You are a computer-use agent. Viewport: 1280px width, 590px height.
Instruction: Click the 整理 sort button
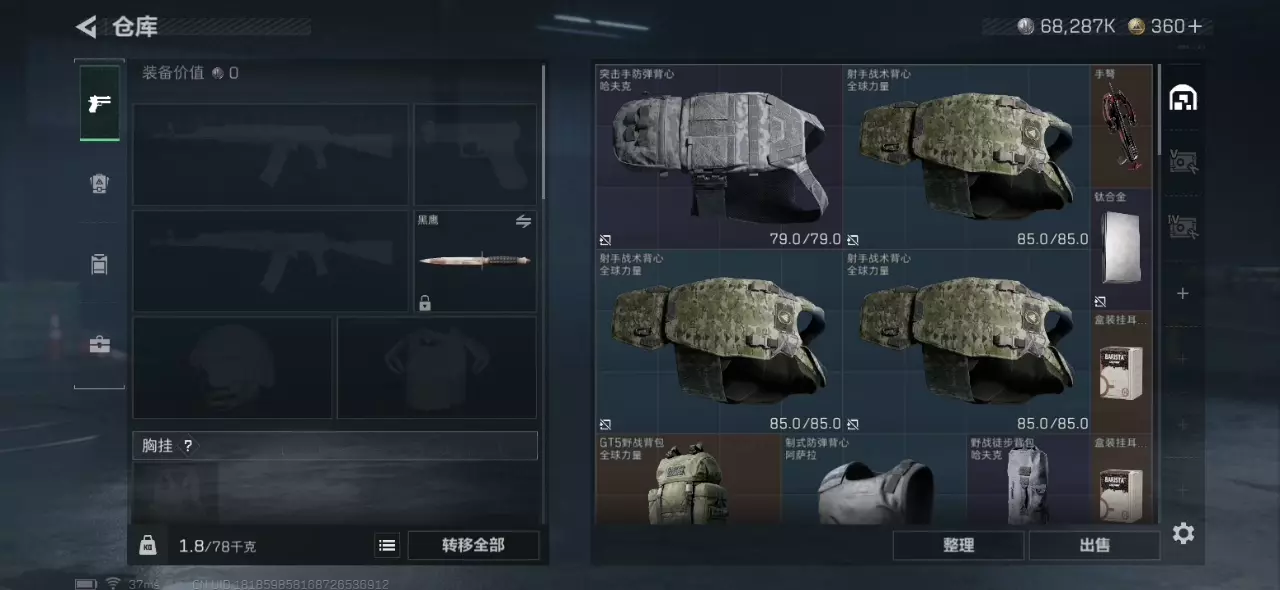tap(958, 545)
